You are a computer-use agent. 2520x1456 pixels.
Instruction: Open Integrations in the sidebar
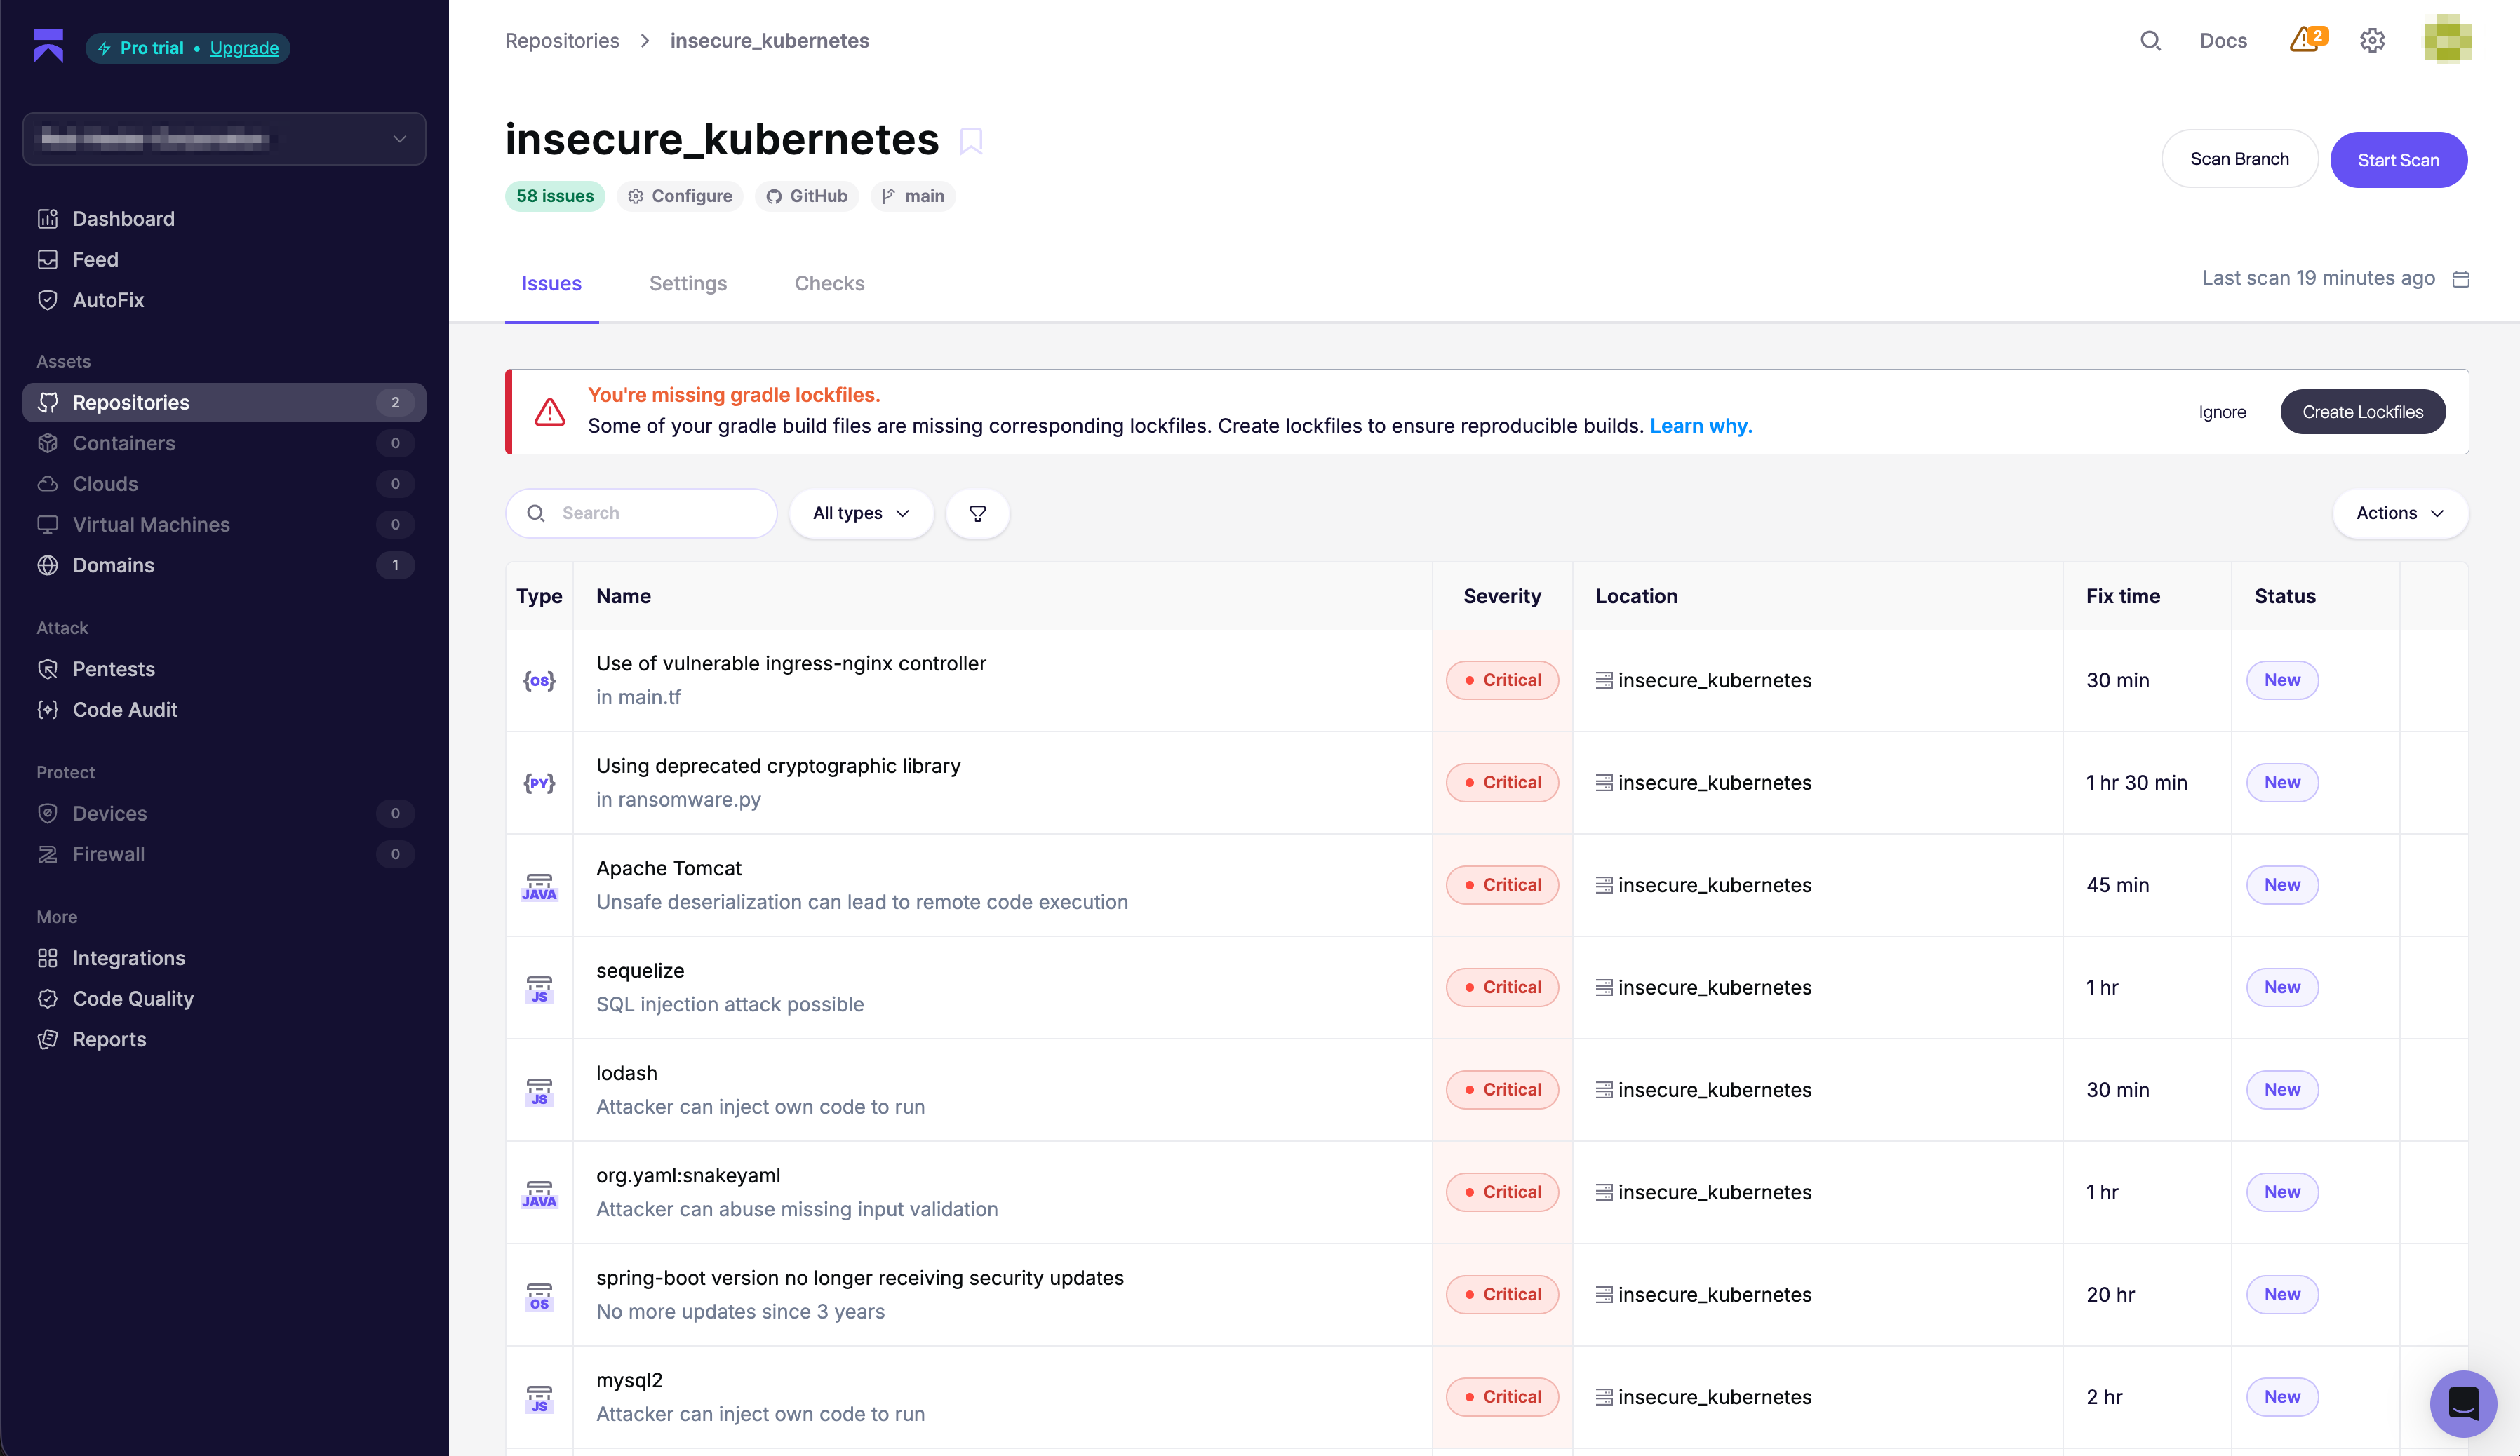pyautogui.click(x=224, y=958)
